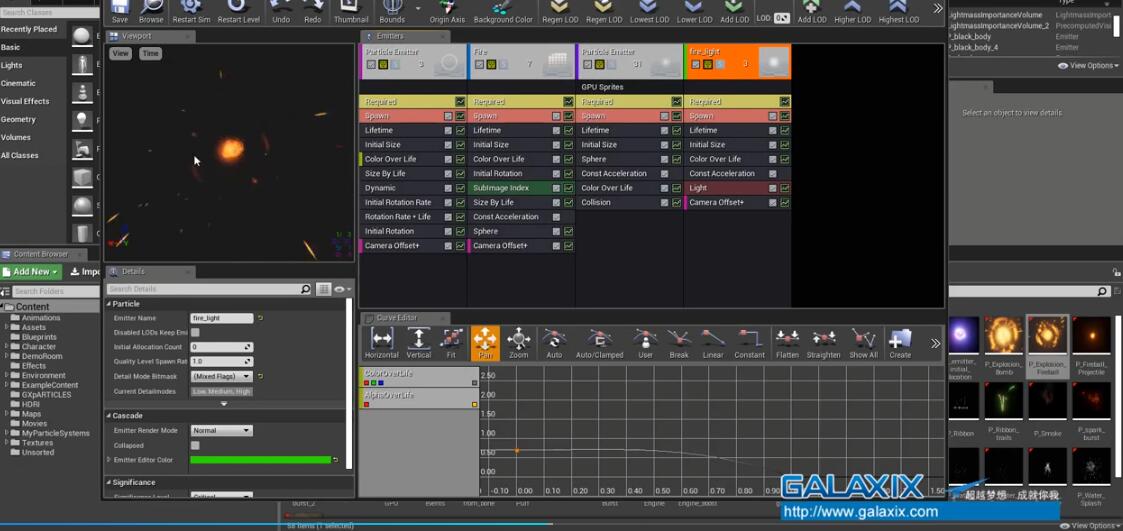Click the View button in Viewport
Viewport: 1123px width, 531px height.
(x=120, y=53)
